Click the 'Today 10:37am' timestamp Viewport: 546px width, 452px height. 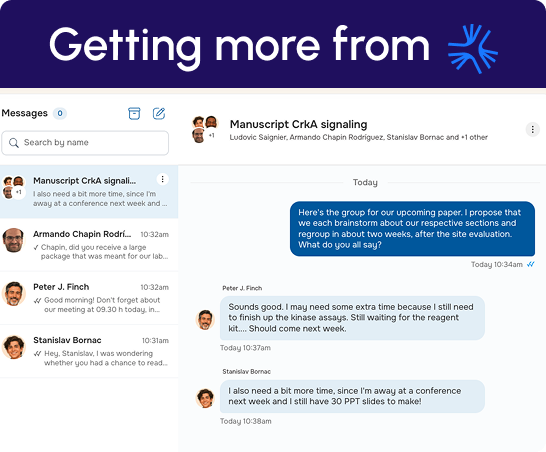[245, 348]
